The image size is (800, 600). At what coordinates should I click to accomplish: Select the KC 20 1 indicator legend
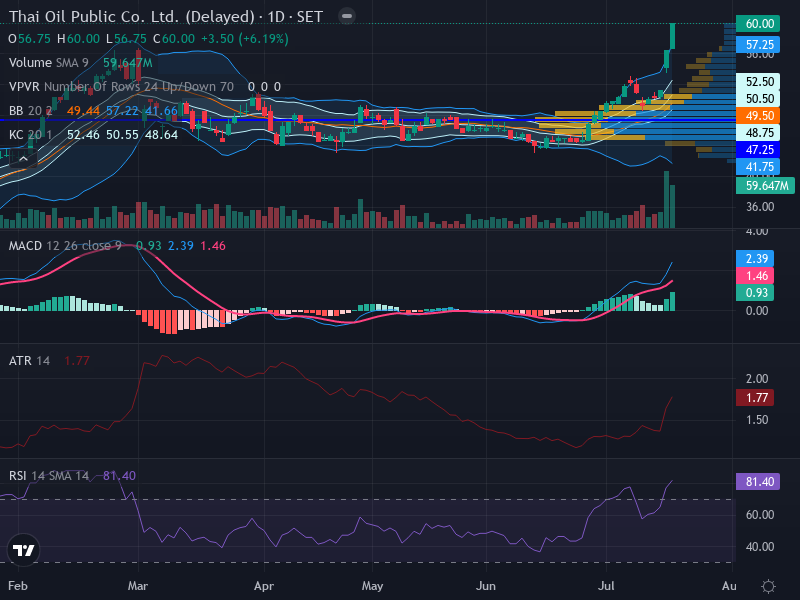tap(30, 135)
